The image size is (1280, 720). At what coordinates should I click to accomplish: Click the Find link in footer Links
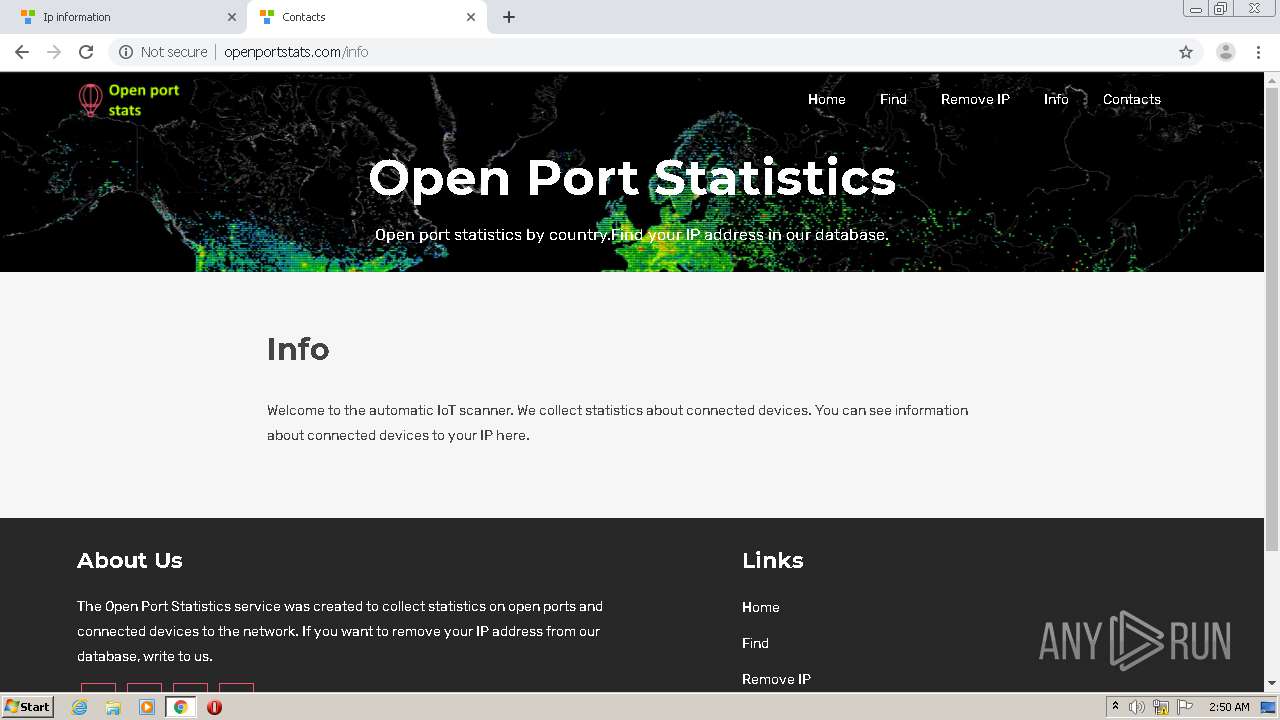pyautogui.click(x=755, y=643)
